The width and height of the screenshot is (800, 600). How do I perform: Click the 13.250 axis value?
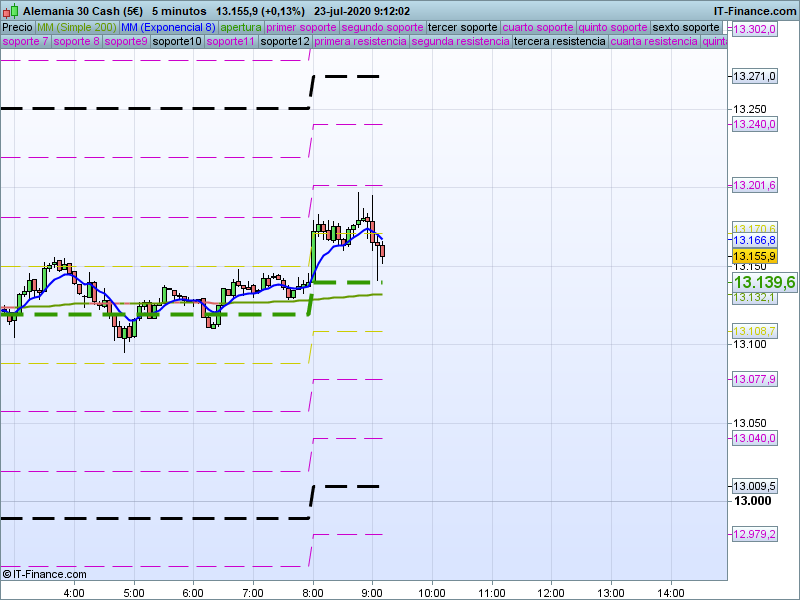click(x=749, y=109)
